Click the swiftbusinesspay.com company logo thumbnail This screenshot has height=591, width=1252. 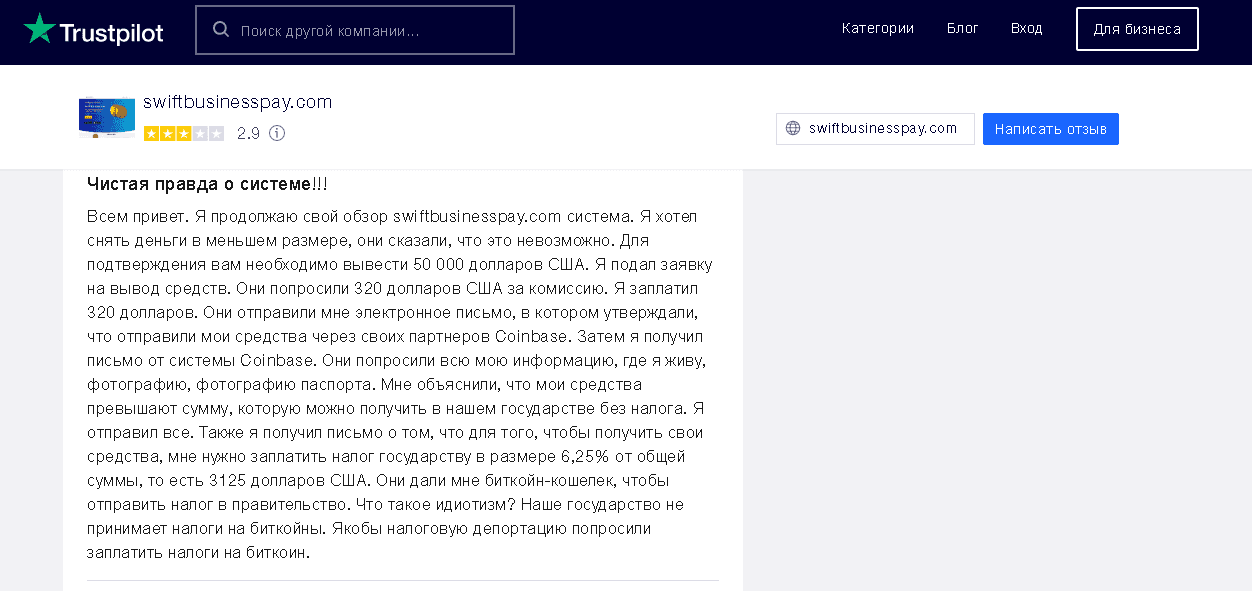[107, 117]
